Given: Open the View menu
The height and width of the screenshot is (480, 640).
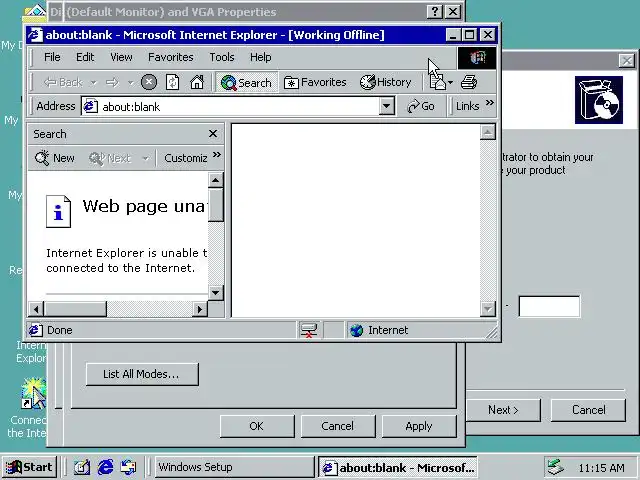Looking at the screenshot, I should click(121, 57).
